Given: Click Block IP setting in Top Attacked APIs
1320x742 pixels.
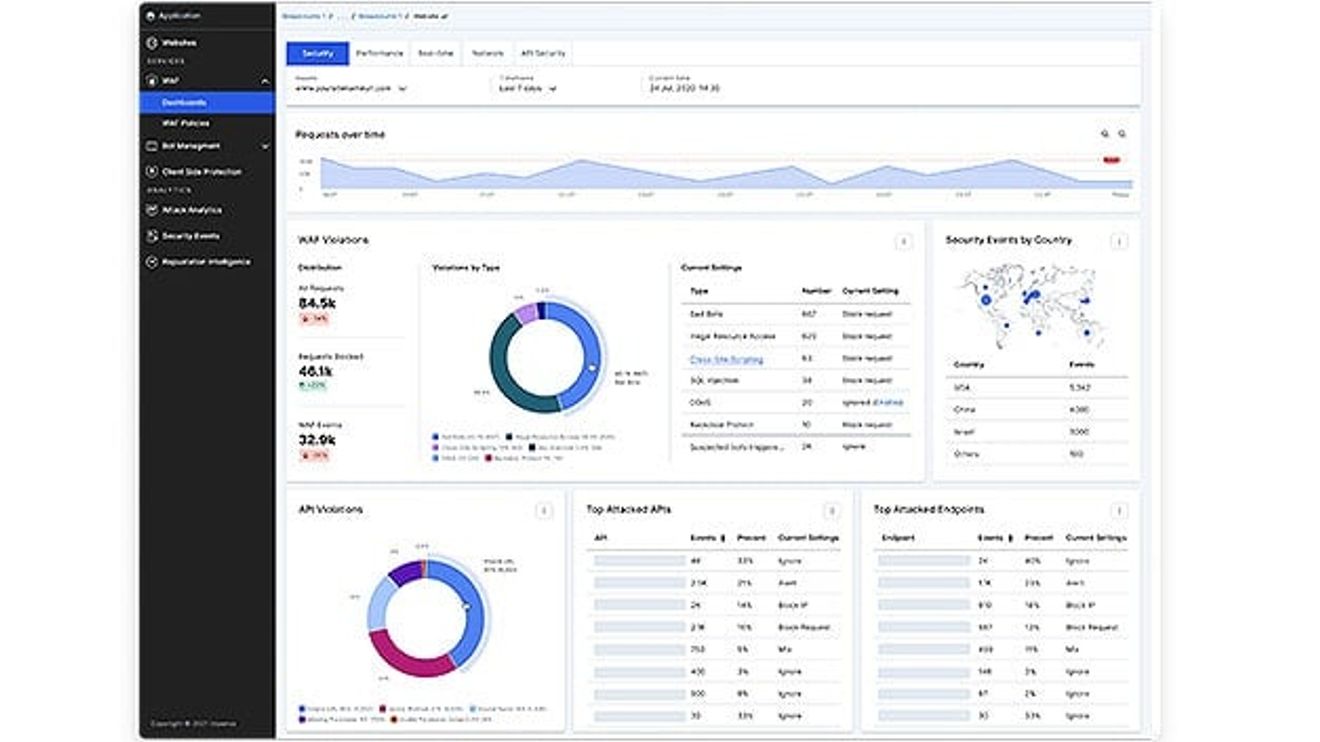Looking at the screenshot, I should tap(793, 605).
